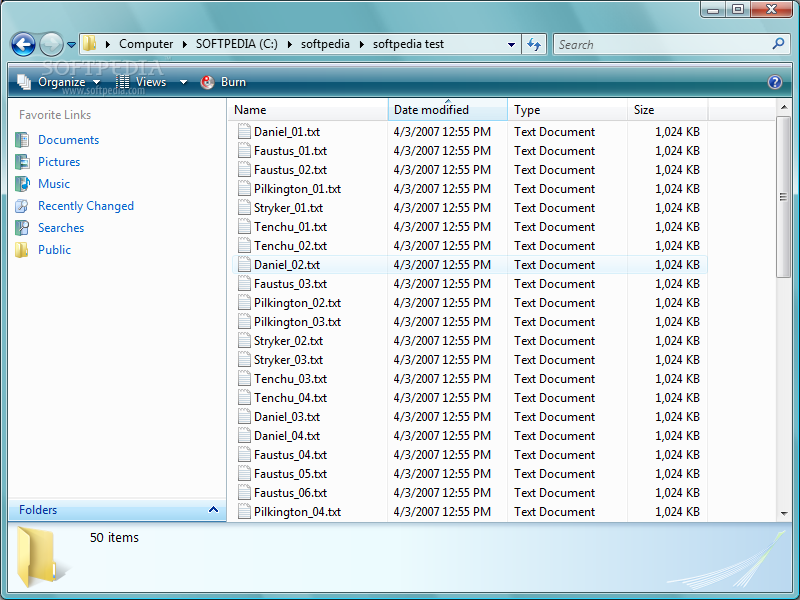Sort by the Name column header
This screenshot has height=600, width=800.
(x=308, y=110)
